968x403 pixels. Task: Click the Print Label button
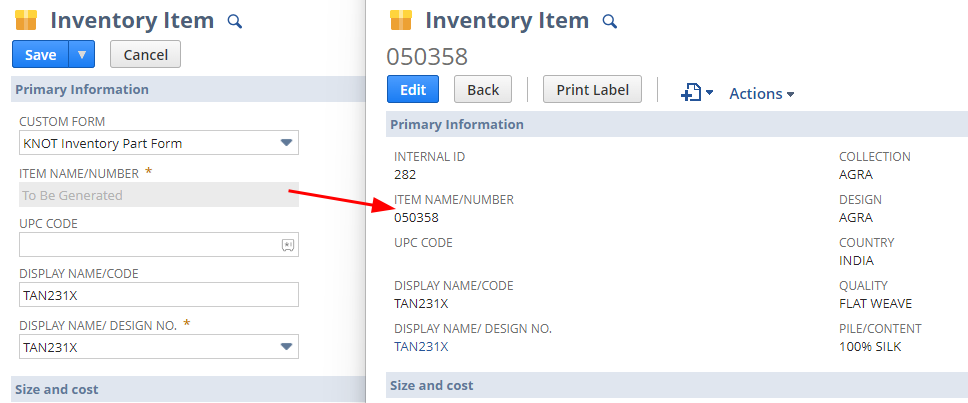pos(592,90)
